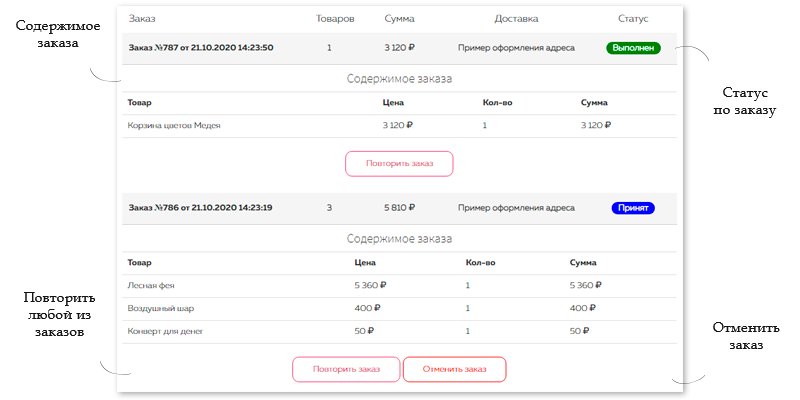Click the 5 810 ₽ order total
800x400 pixels.
399,208
